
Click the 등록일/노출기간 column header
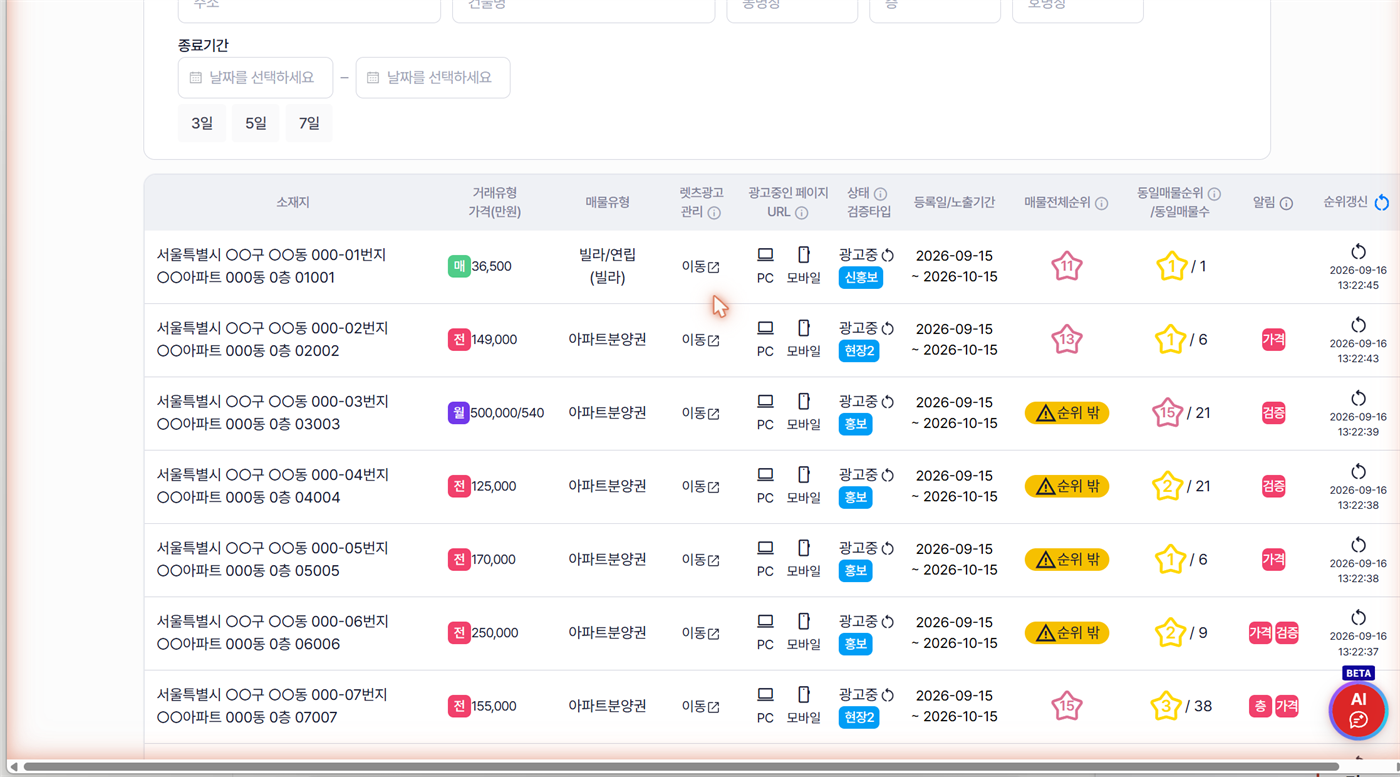tap(954, 202)
